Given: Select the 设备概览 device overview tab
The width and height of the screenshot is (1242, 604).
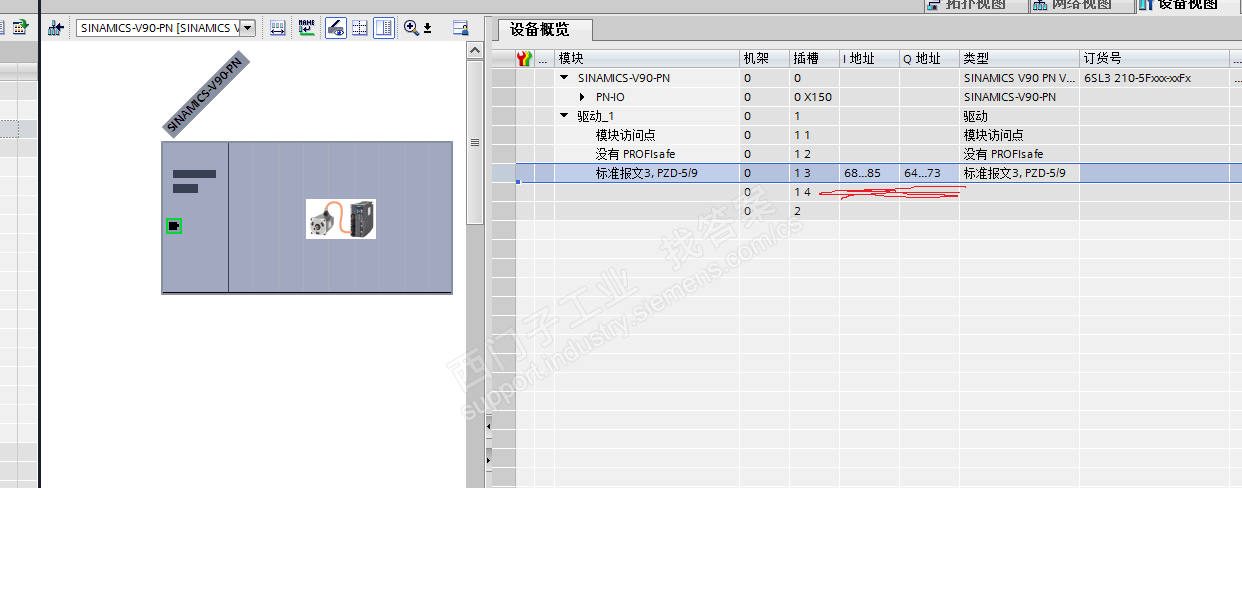Looking at the screenshot, I should 545,30.
